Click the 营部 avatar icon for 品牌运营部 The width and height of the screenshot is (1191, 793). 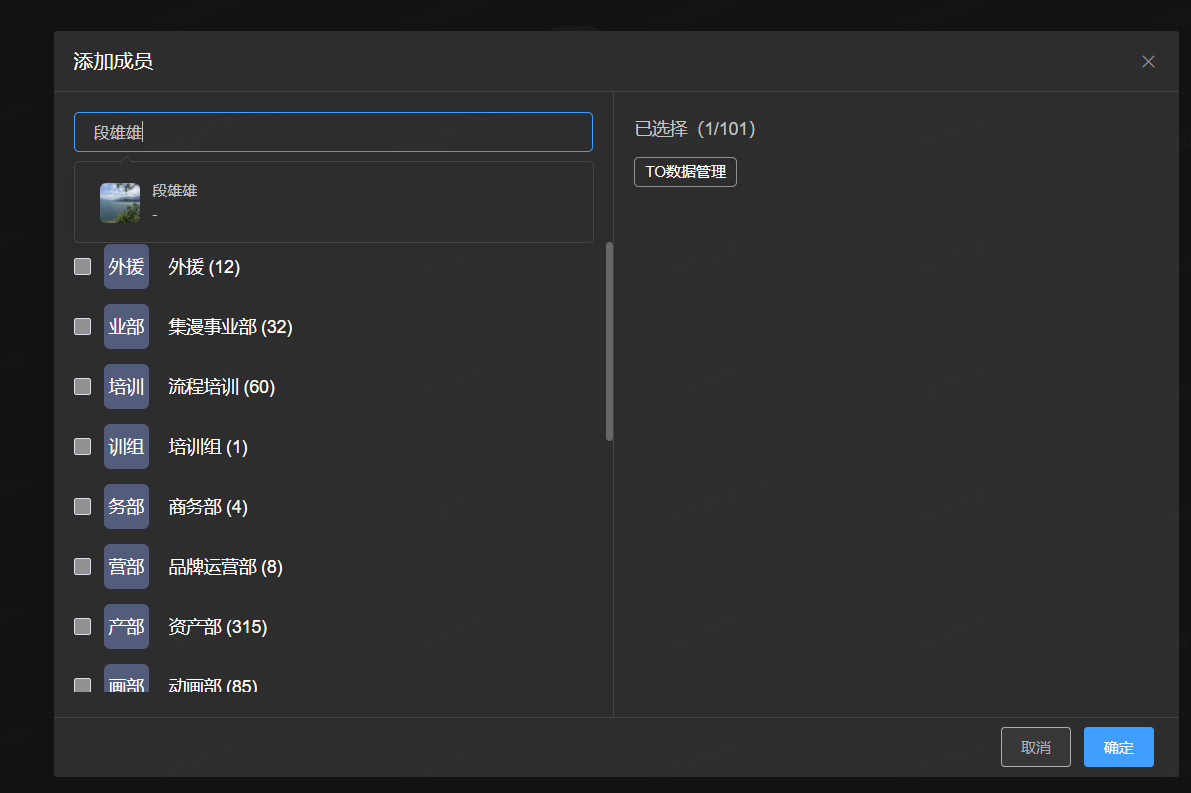coord(126,567)
